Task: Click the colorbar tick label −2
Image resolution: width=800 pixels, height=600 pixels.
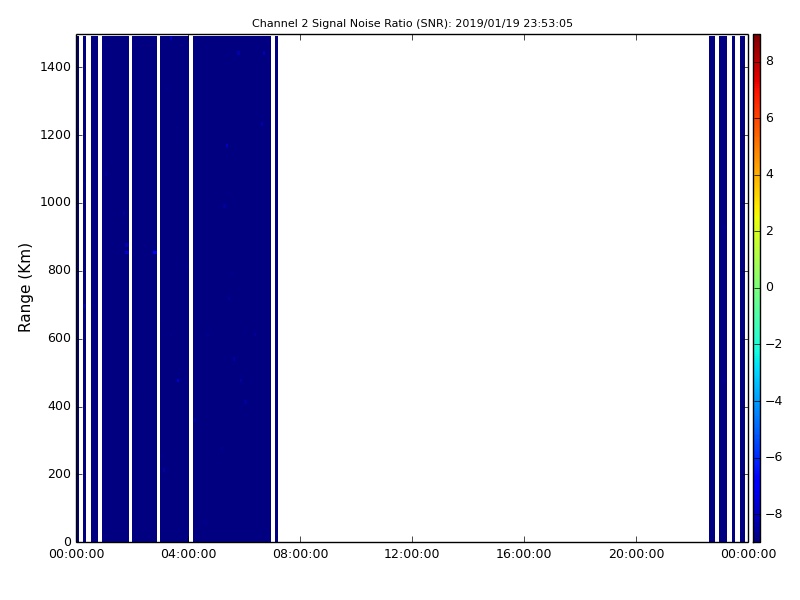Action: coord(774,344)
